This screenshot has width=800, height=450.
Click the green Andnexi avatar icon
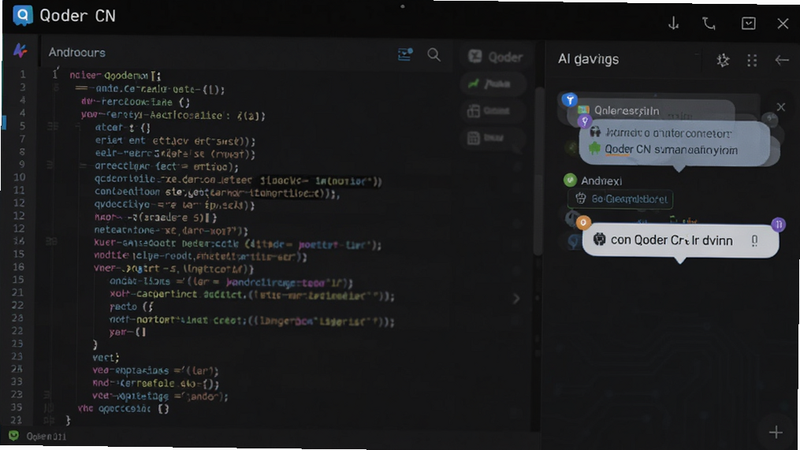570,180
